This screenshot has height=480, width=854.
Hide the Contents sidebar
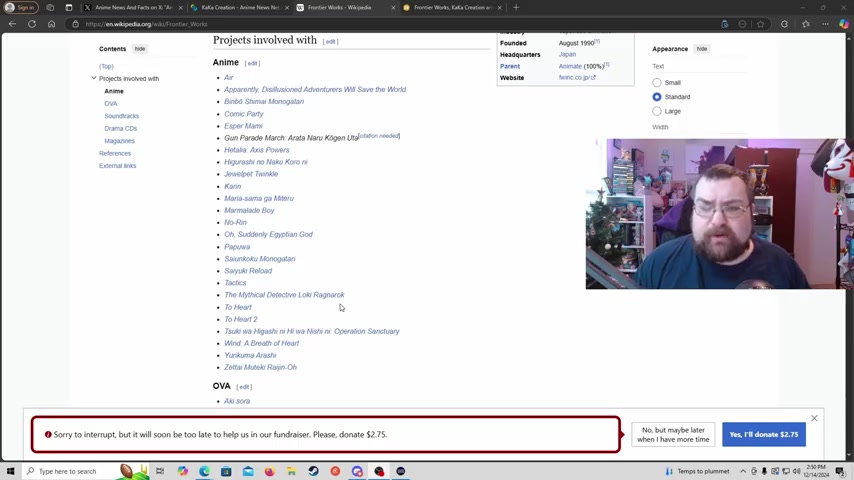point(140,48)
